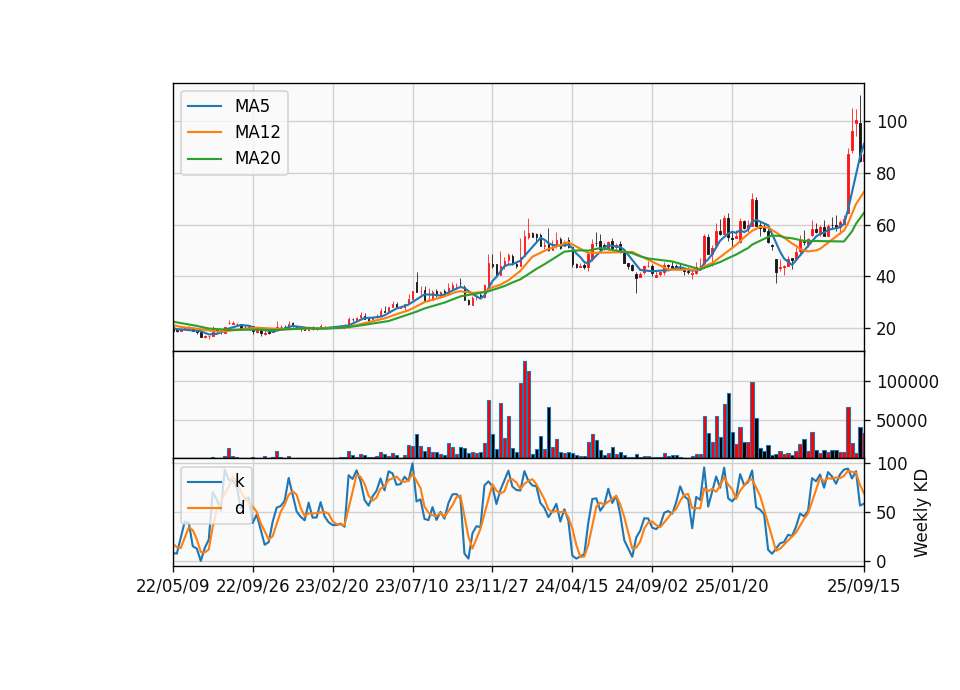Click the 22/09/26 date tick label
960x690 pixels.
coord(253,587)
